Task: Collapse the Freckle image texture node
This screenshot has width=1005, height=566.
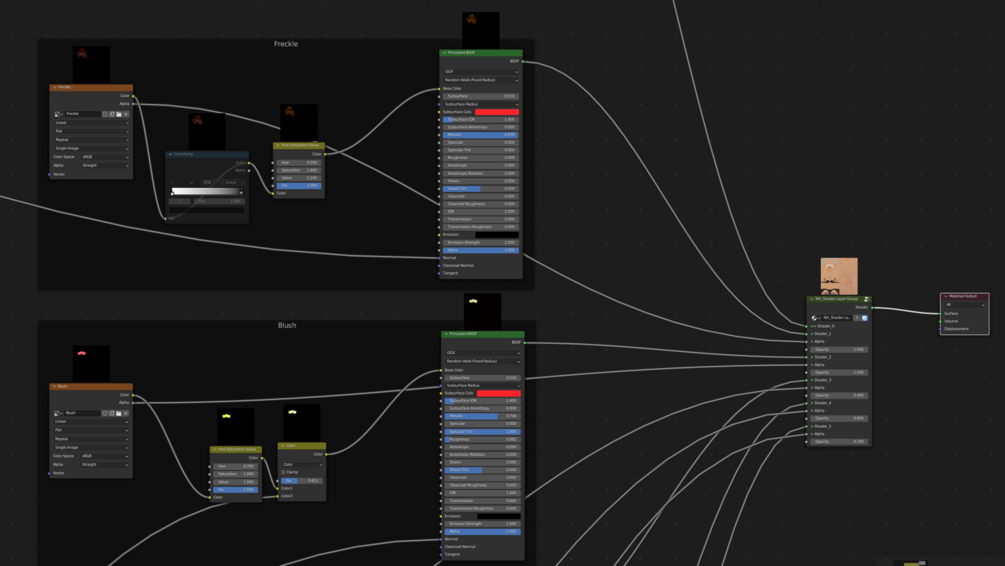Action: click(55, 87)
